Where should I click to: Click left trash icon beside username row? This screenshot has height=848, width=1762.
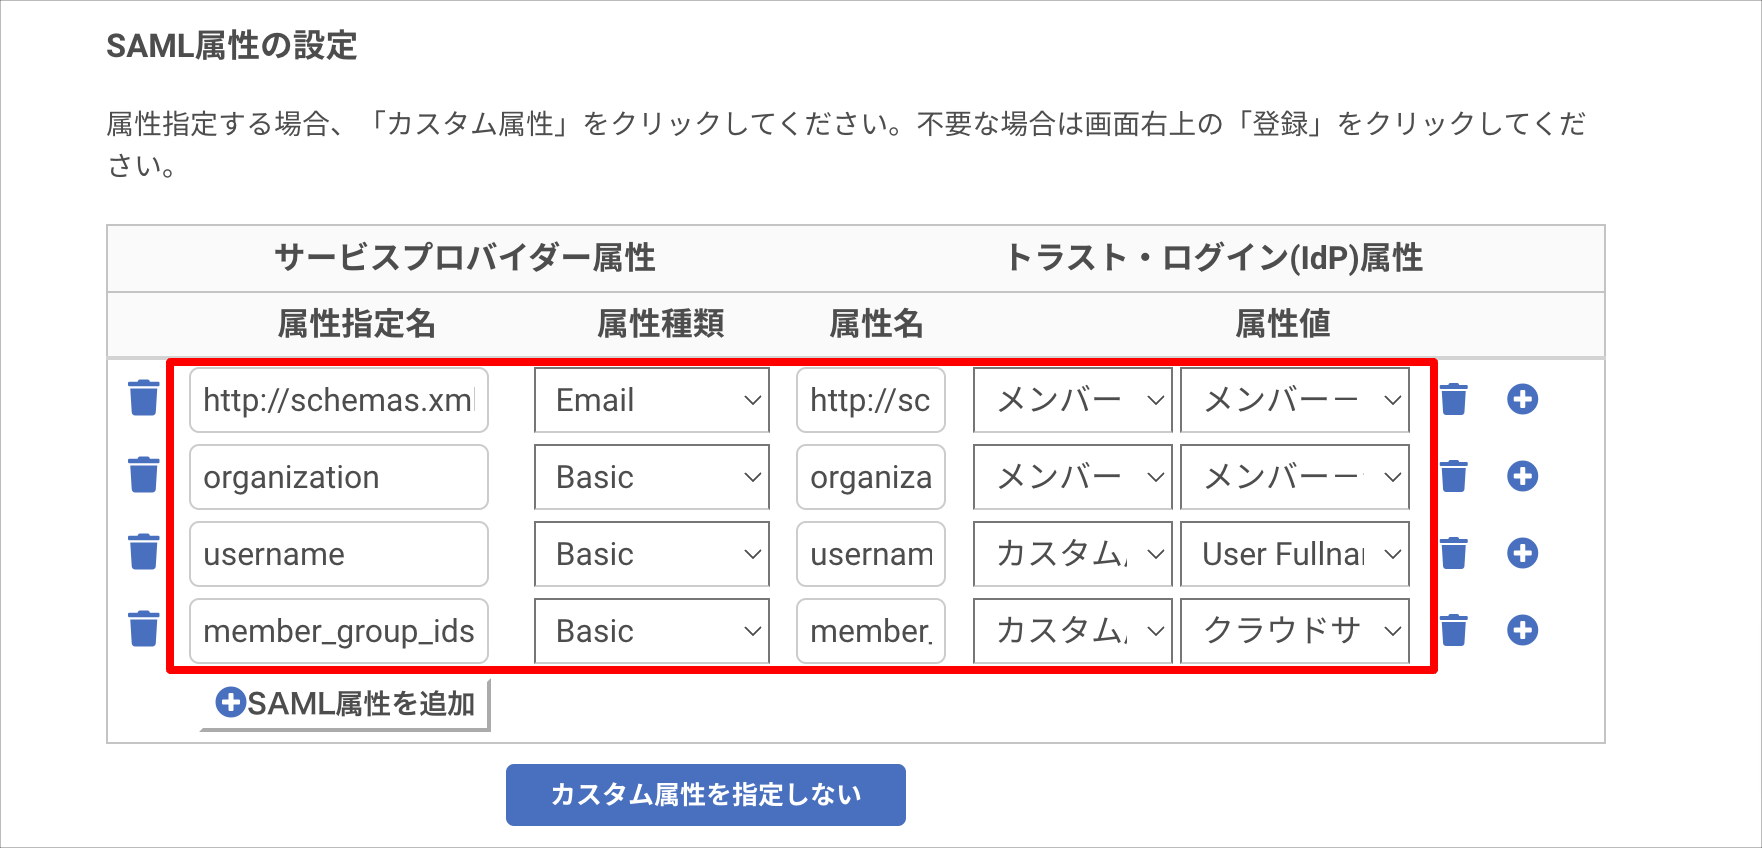click(143, 552)
